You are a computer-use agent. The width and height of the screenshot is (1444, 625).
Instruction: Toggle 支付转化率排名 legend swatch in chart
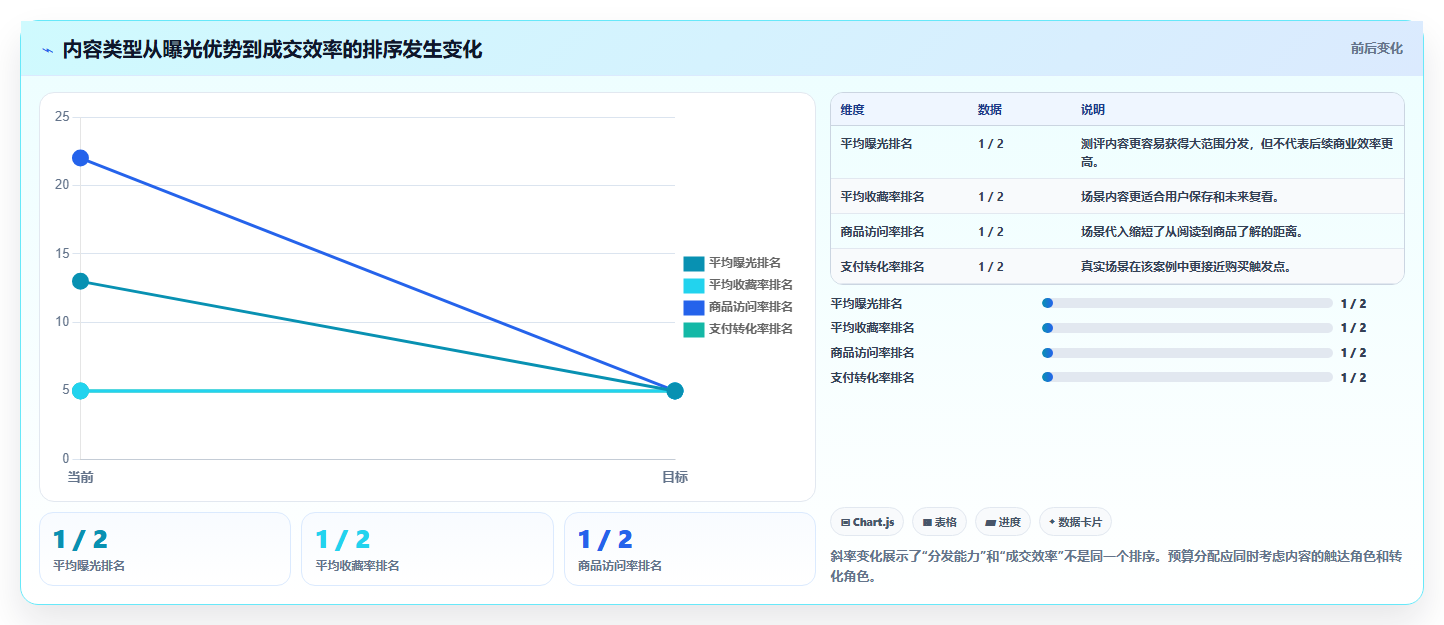coord(694,329)
